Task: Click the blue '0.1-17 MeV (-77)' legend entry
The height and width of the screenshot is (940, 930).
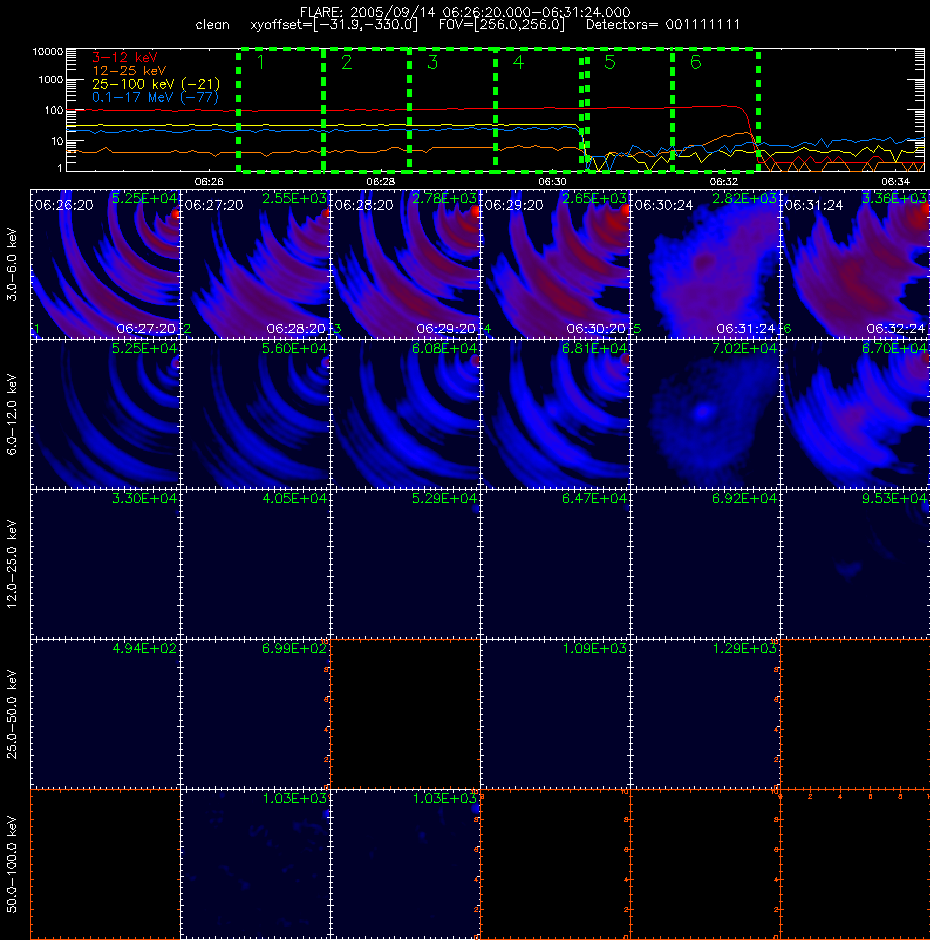Action: [155, 97]
